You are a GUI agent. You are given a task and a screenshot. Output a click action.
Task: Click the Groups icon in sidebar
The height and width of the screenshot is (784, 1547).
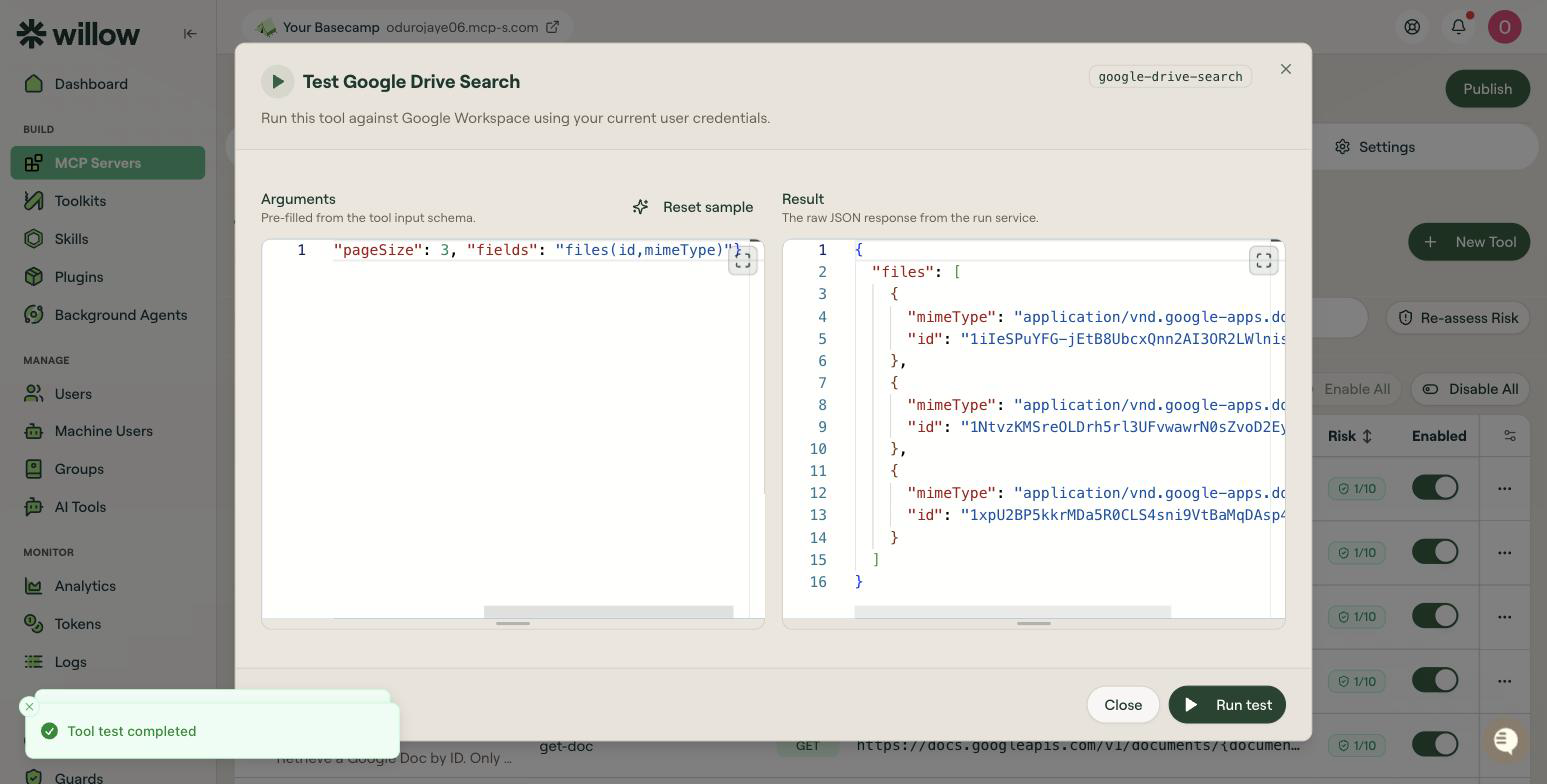34,469
